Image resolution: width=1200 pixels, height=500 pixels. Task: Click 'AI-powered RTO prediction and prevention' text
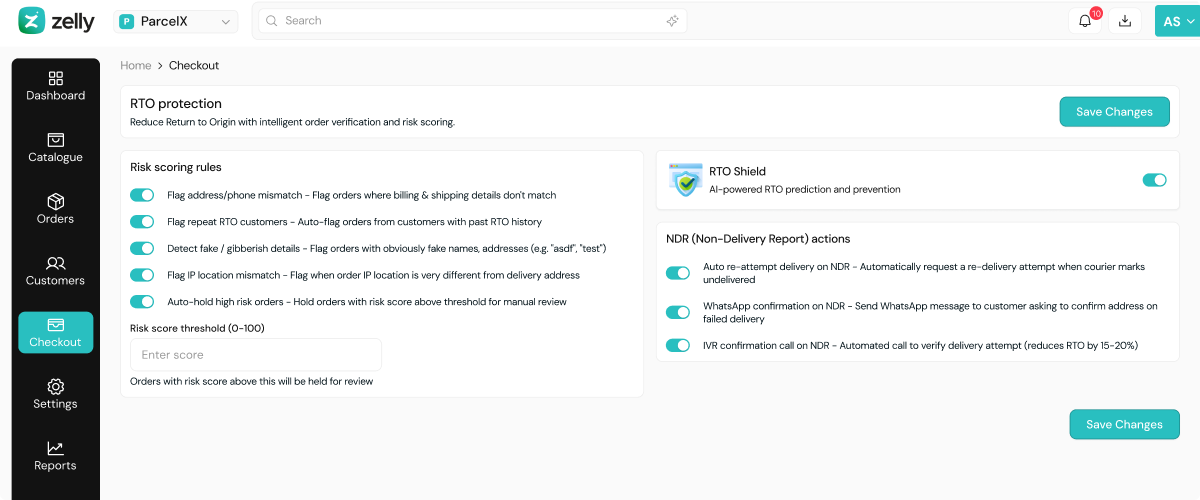point(805,189)
